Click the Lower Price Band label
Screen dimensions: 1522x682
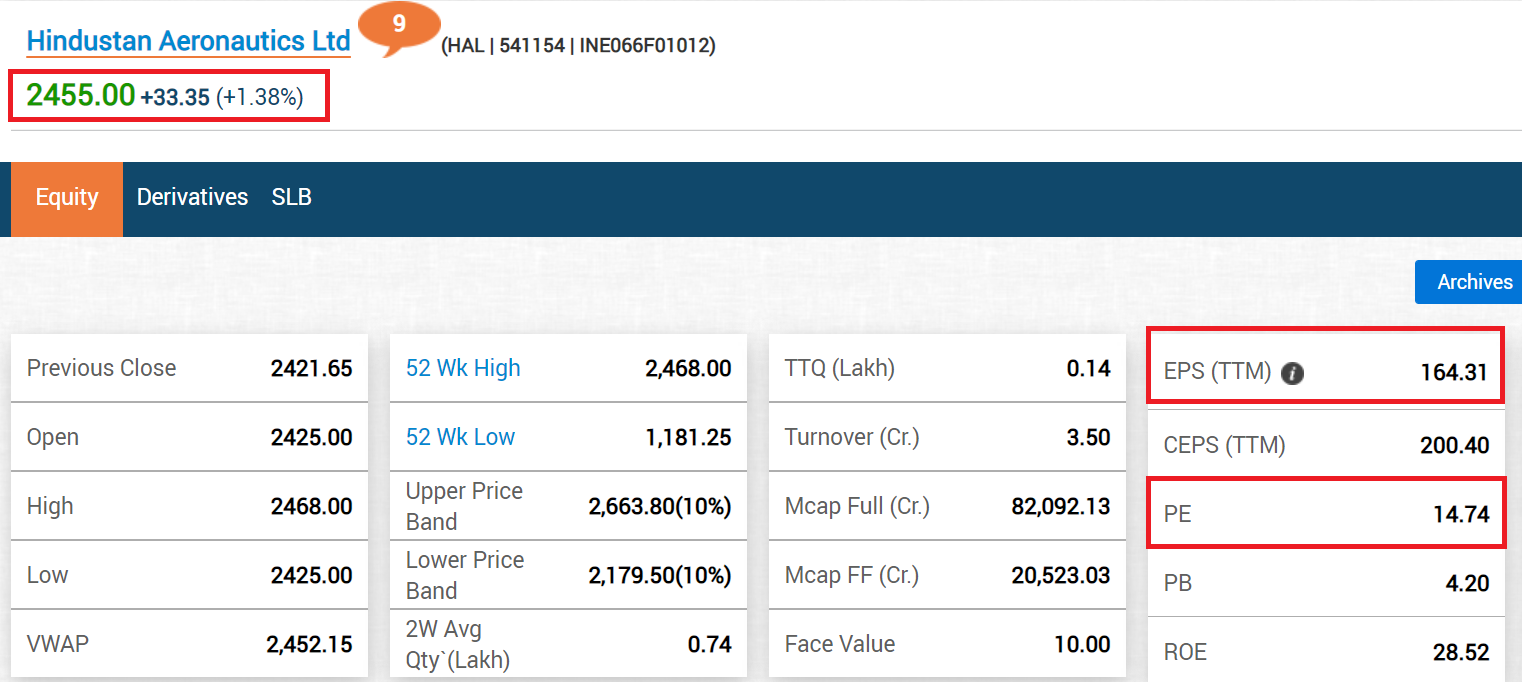[465, 575]
